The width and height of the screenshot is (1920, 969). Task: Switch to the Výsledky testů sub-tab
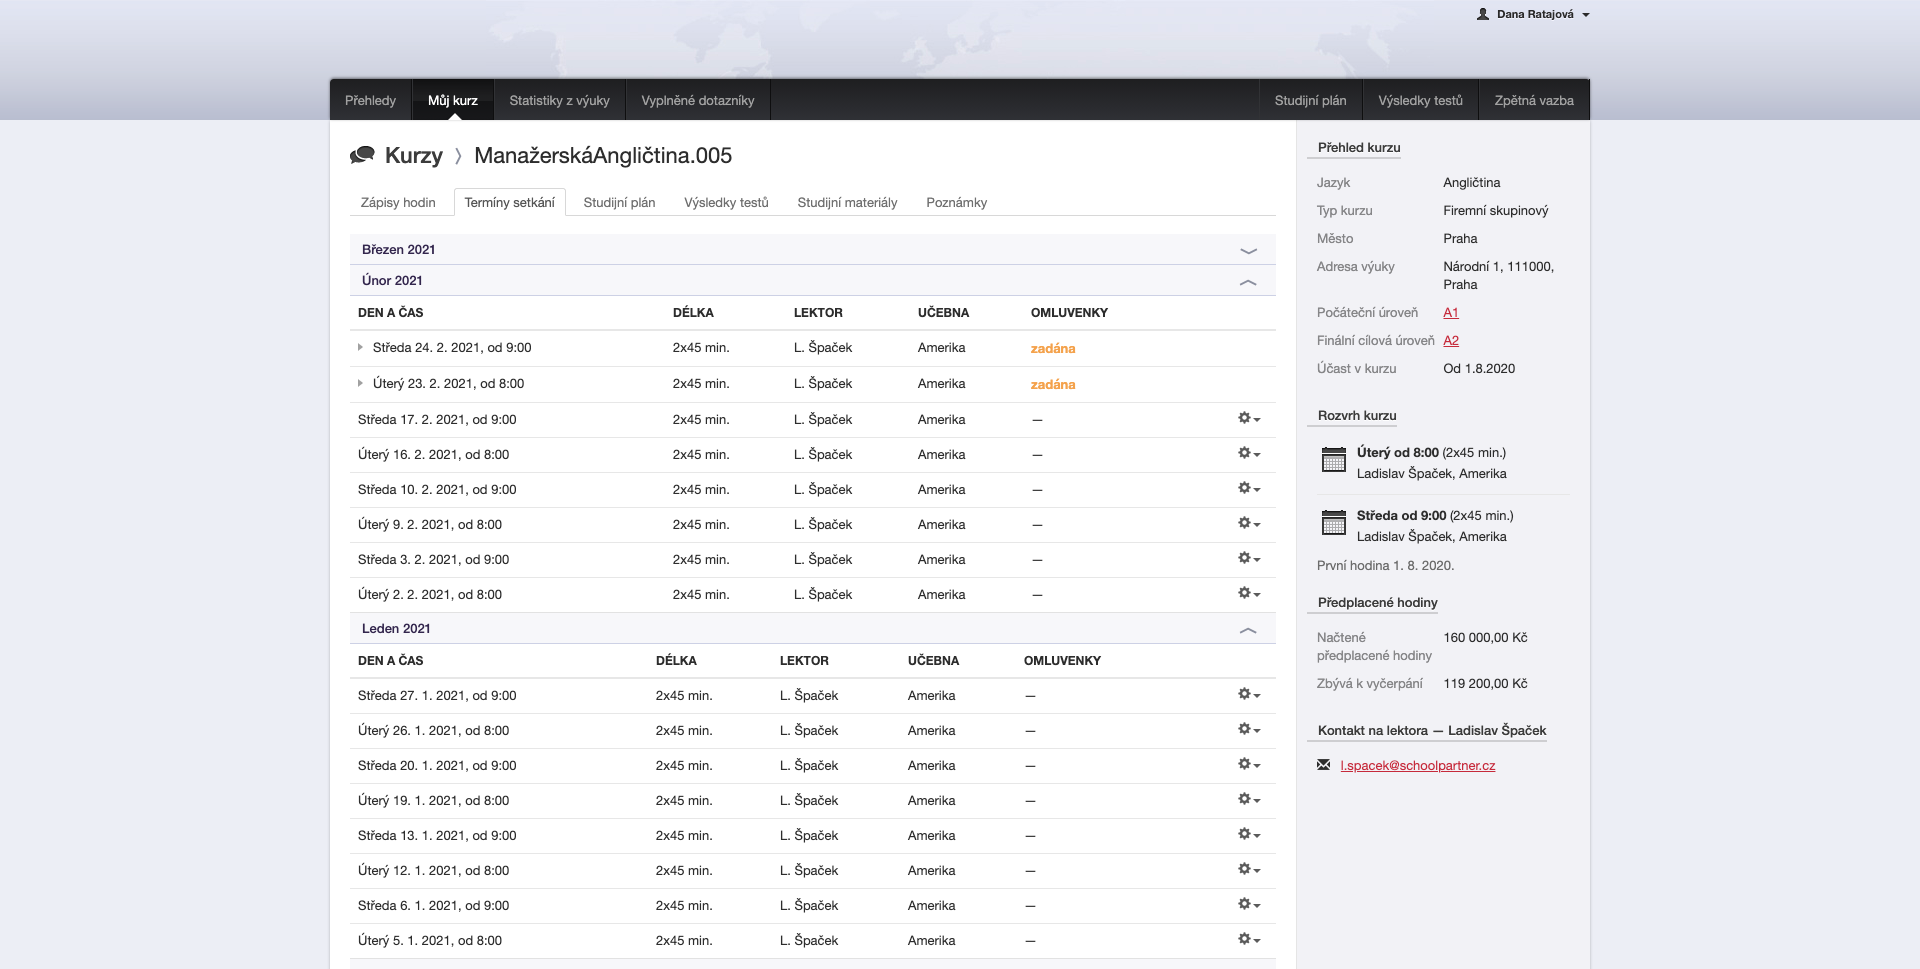(726, 202)
